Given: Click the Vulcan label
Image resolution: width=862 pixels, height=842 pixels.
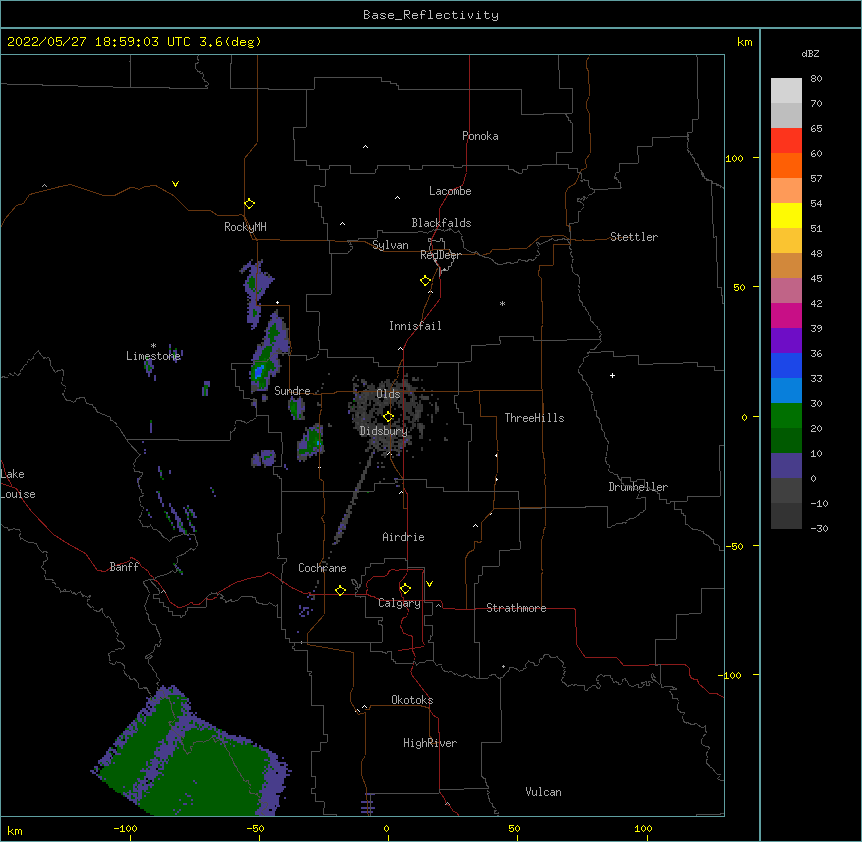Looking at the screenshot, I should point(543,792).
